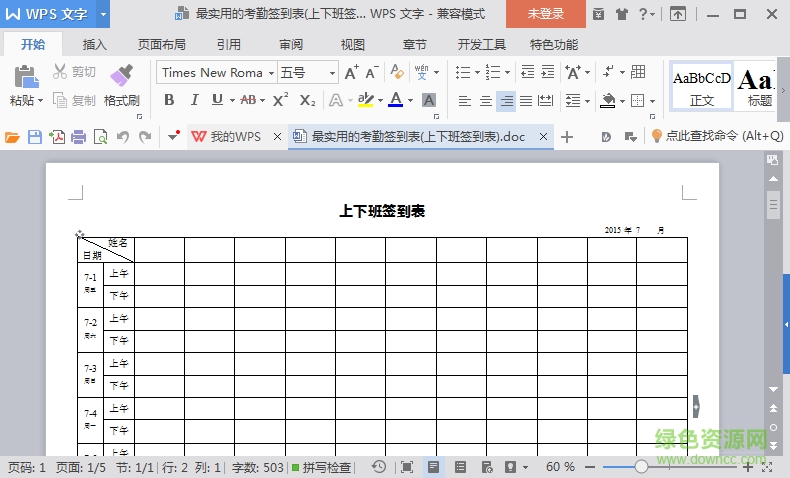This screenshot has width=790, height=478.
Task: Decrease font size with A- icon
Action: [372, 73]
